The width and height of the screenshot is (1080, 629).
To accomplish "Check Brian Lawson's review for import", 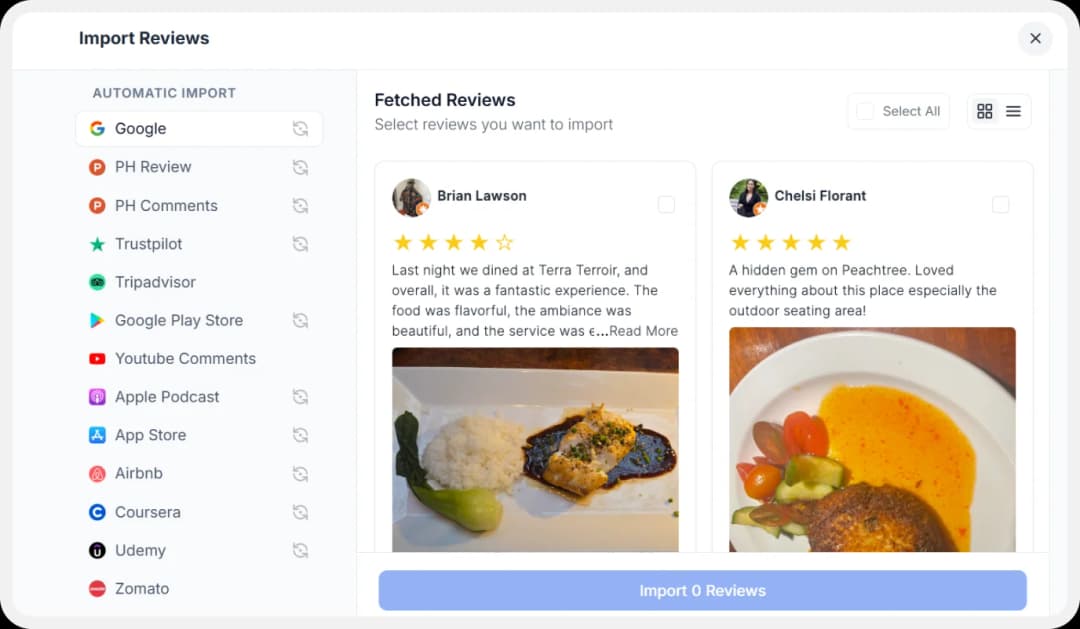I will click(666, 204).
